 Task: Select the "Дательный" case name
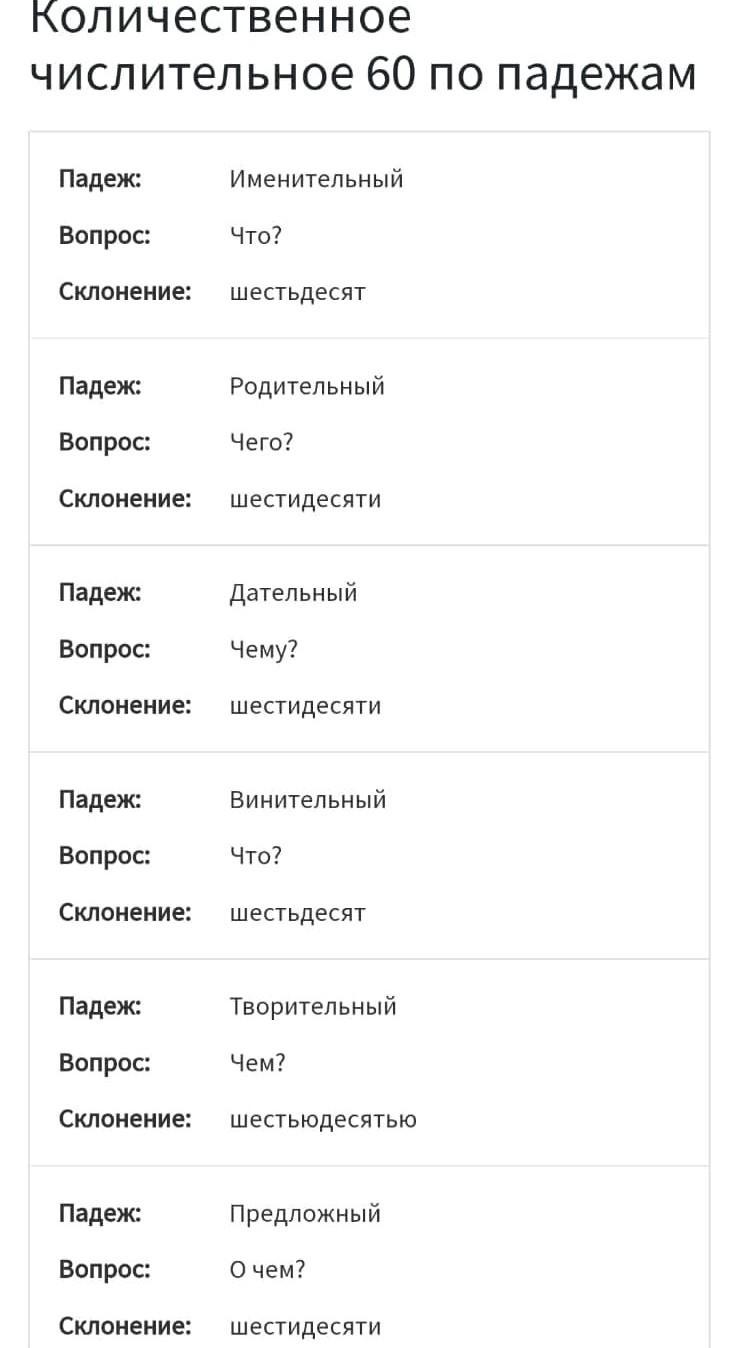click(x=293, y=594)
